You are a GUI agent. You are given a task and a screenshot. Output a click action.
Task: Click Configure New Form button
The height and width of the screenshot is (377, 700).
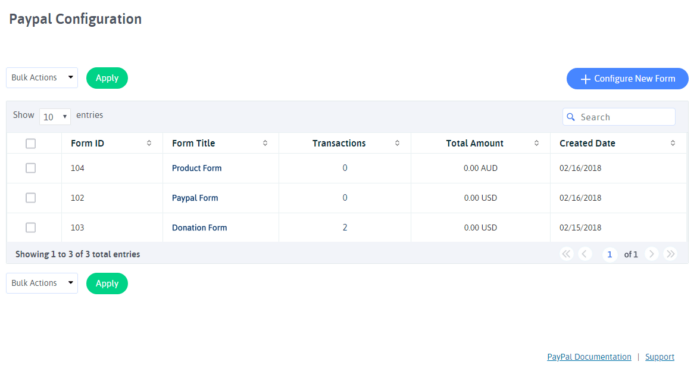[628, 79]
